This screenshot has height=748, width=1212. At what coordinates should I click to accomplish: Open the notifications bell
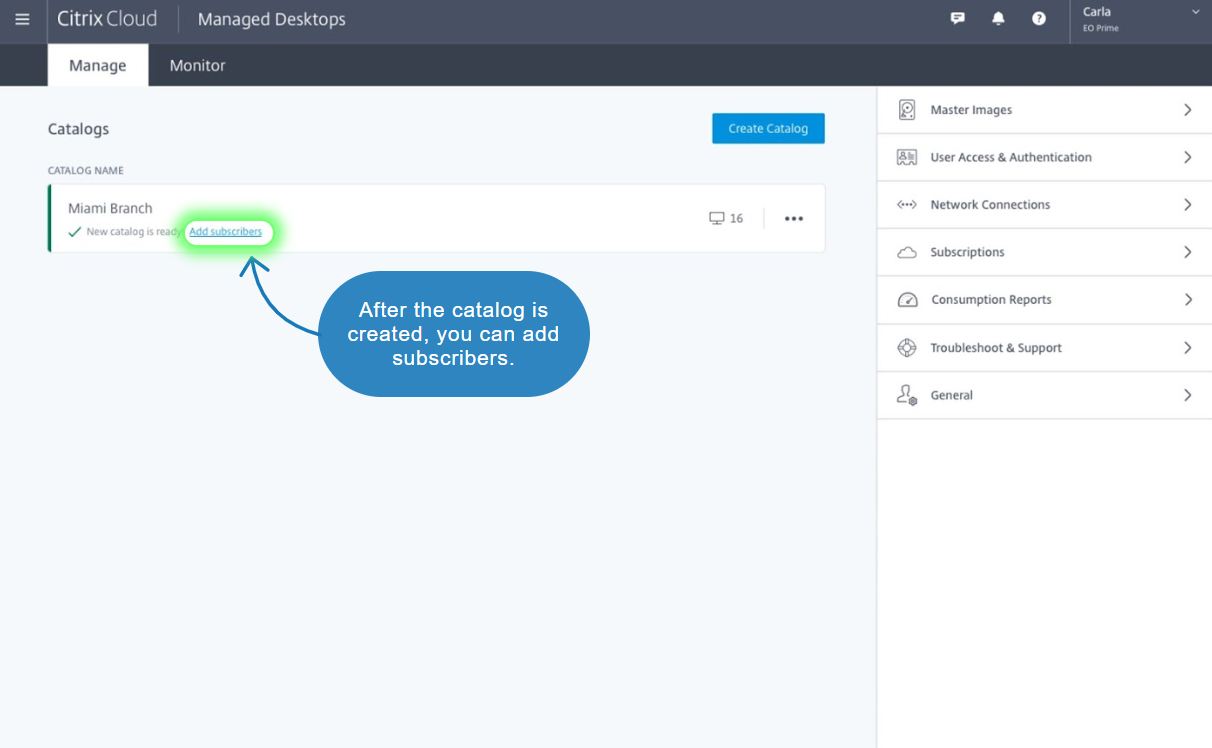[x=998, y=19]
